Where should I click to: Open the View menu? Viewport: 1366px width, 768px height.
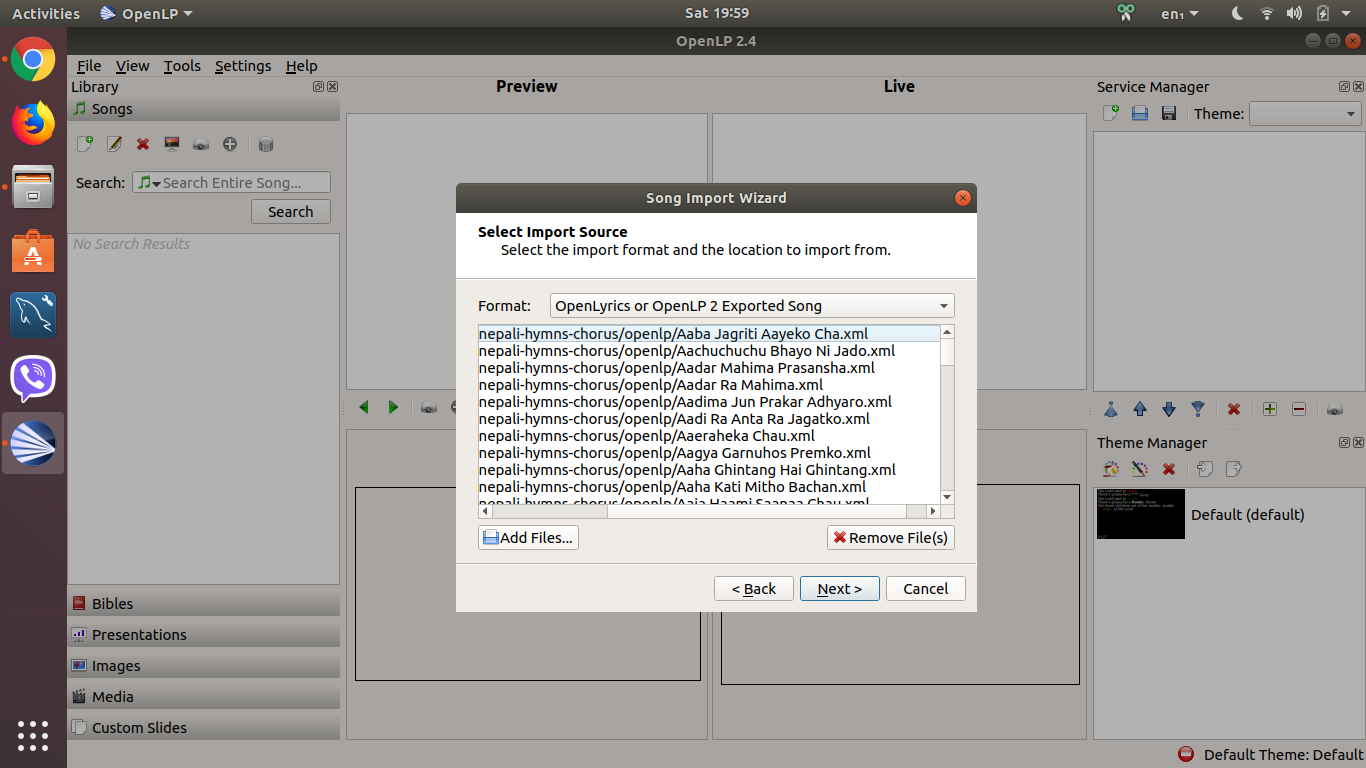pos(132,65)
